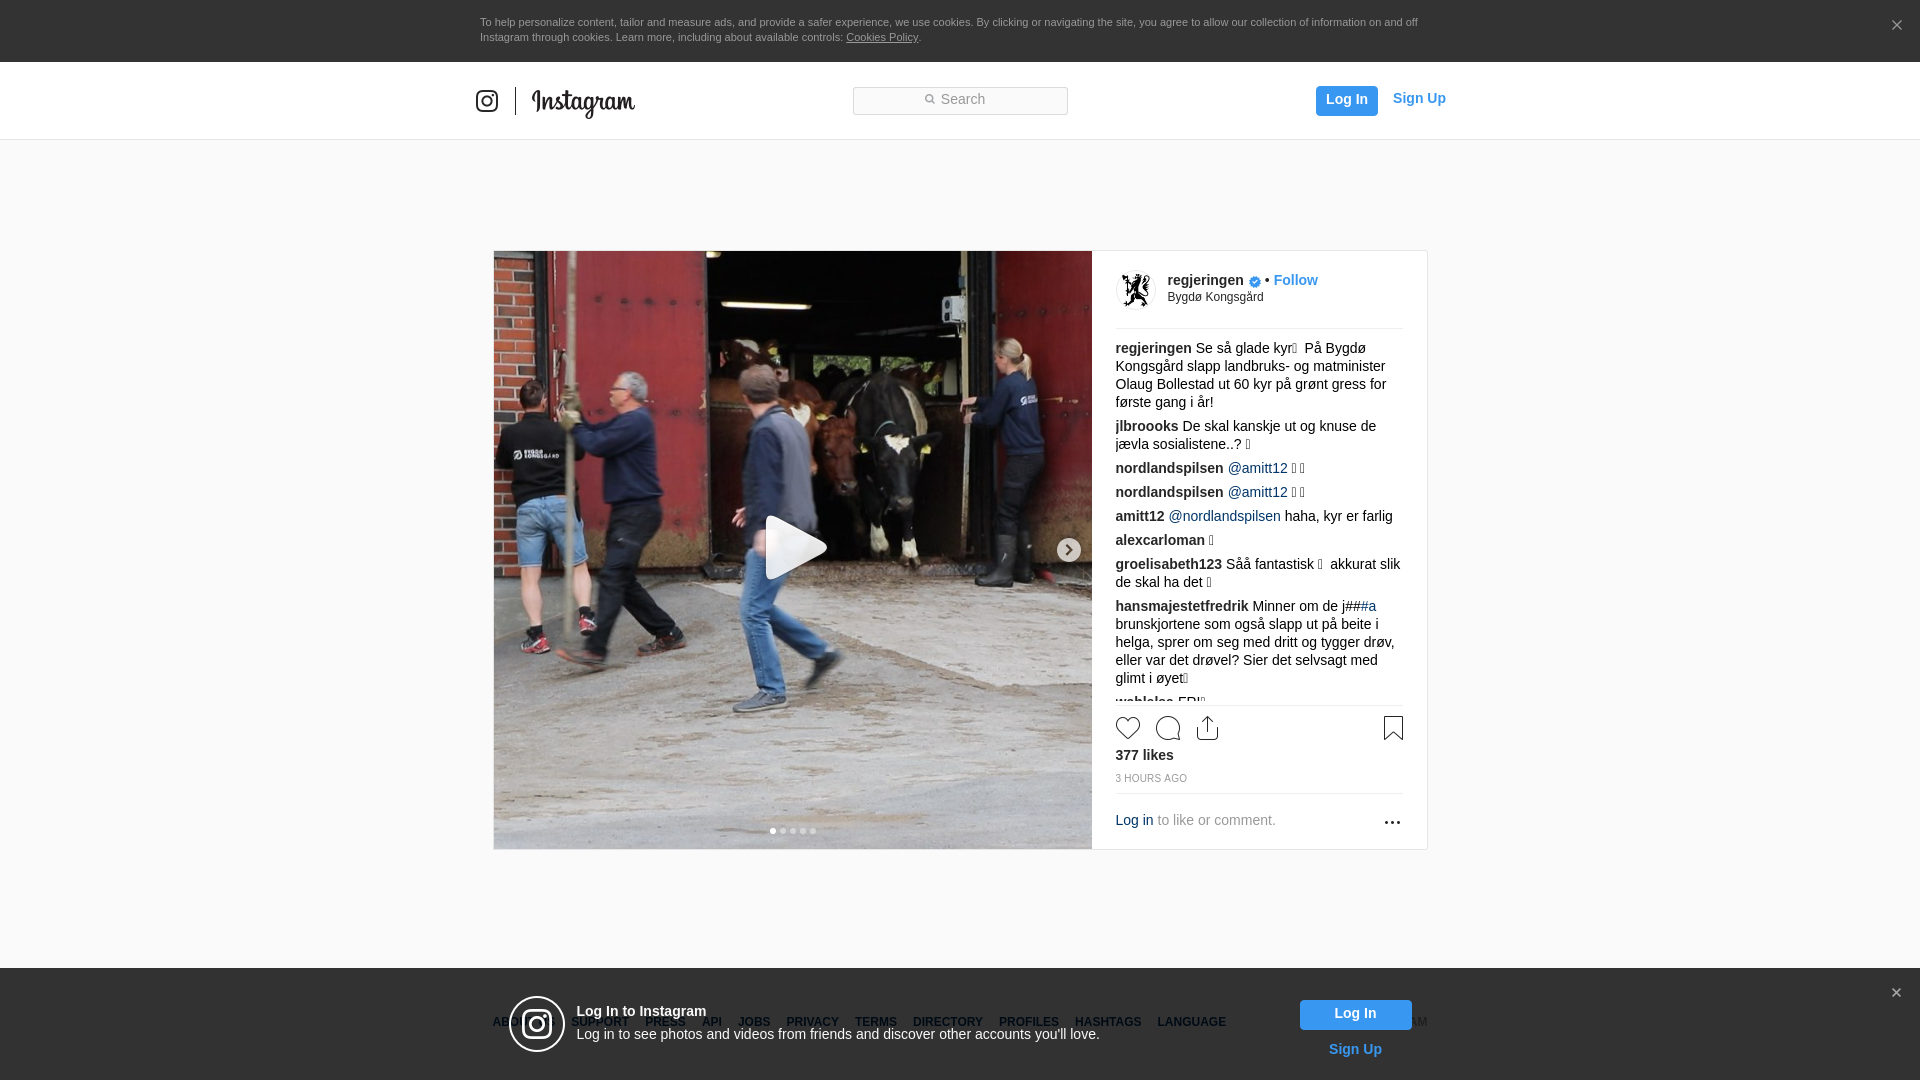1920x1080 pixels.
Task: Open Sign Up link in header
Action: coord(1418,98)
